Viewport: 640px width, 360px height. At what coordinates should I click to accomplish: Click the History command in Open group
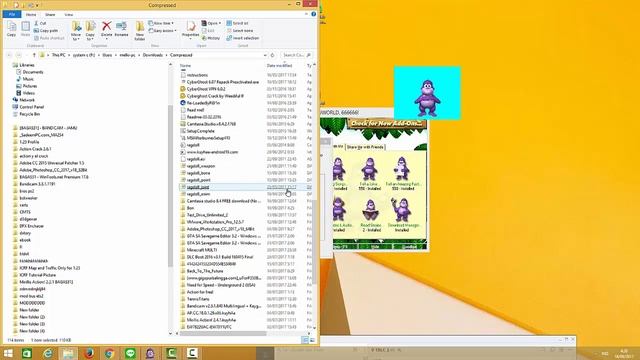click(x=211, y=38)
